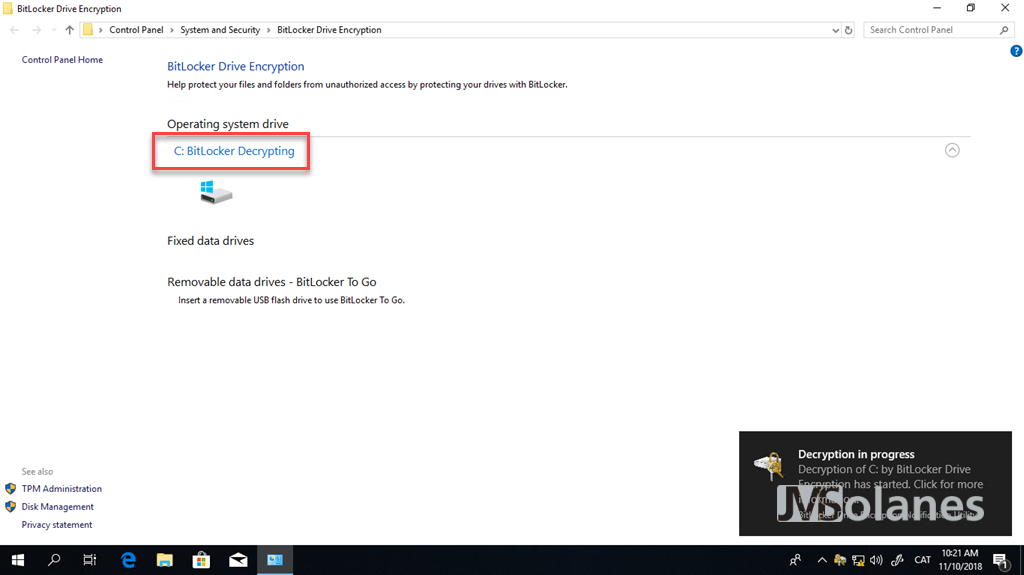The image size is (1024, 575).
Task: Click shield icon beside Disk Management
Action: click(x=10, y=506)
